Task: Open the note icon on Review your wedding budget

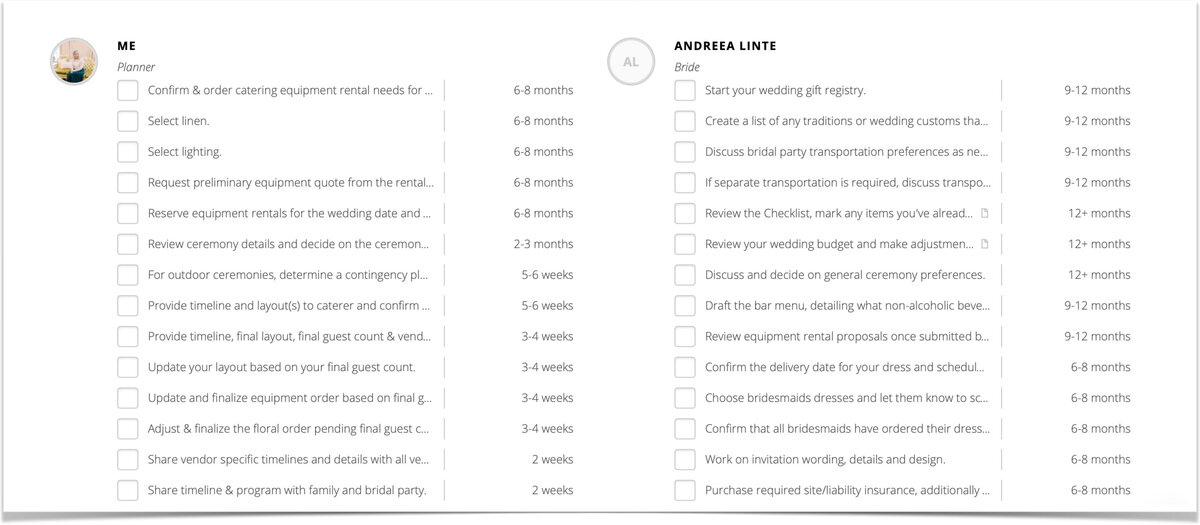Action: click(x=985, y=244)
